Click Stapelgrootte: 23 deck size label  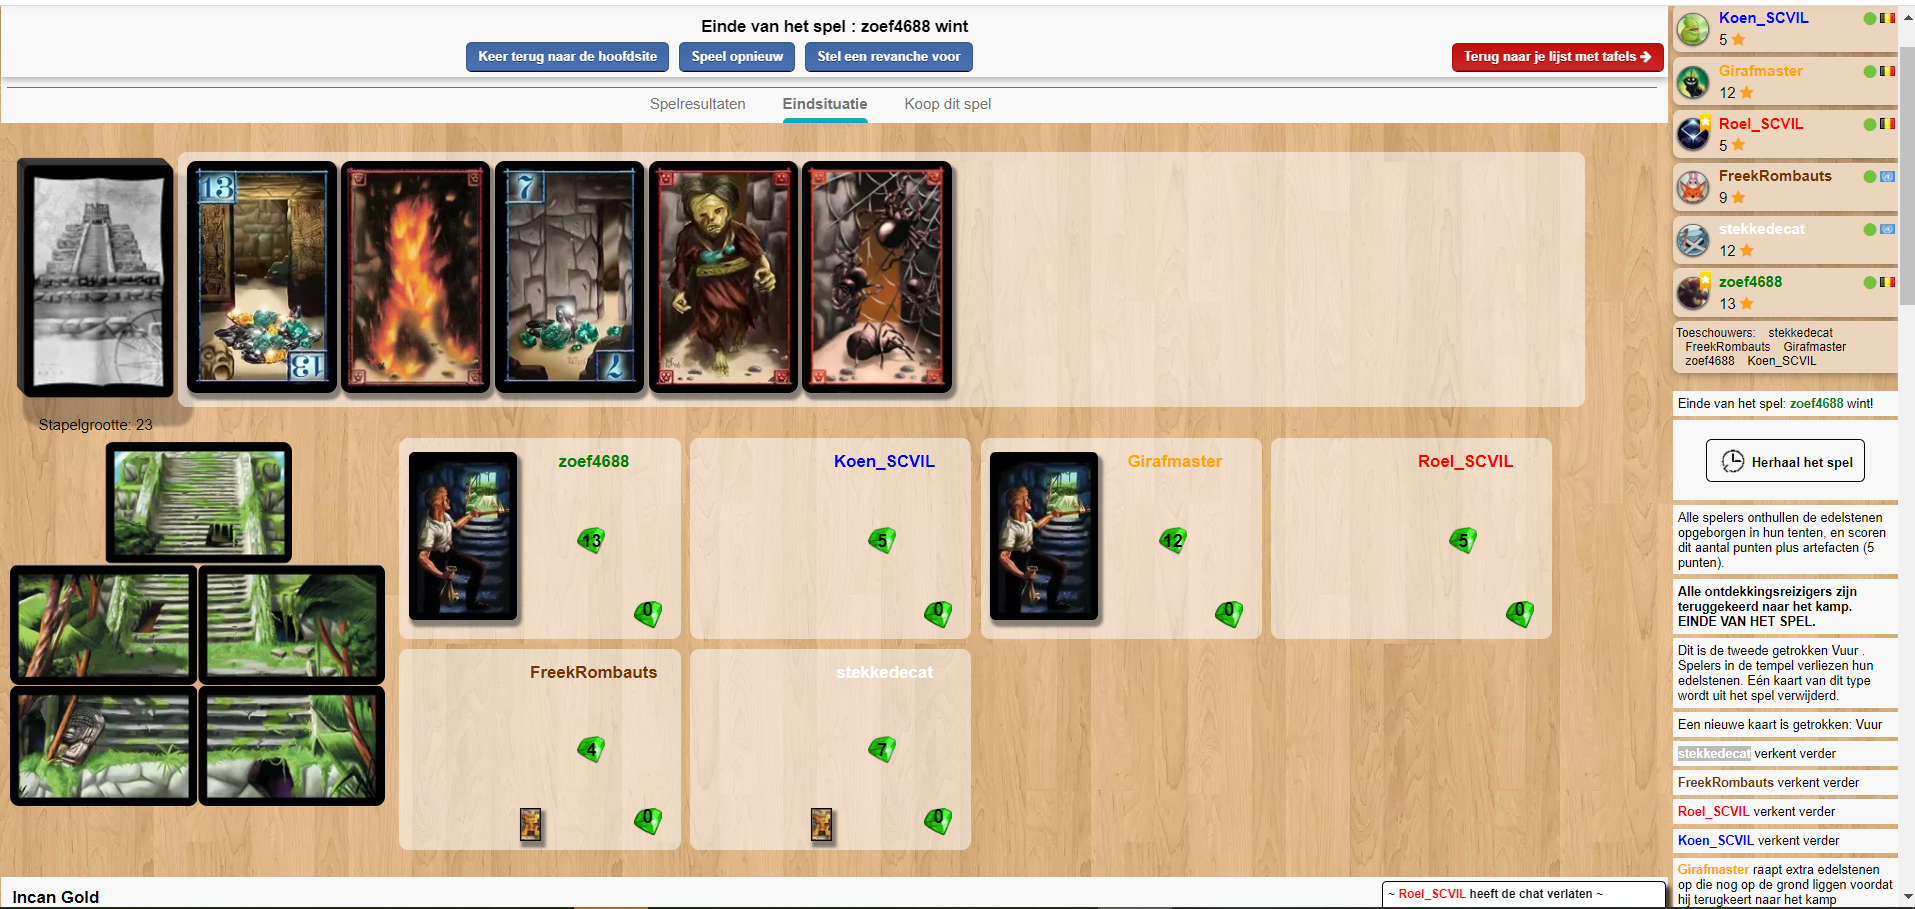click(95, 425)
